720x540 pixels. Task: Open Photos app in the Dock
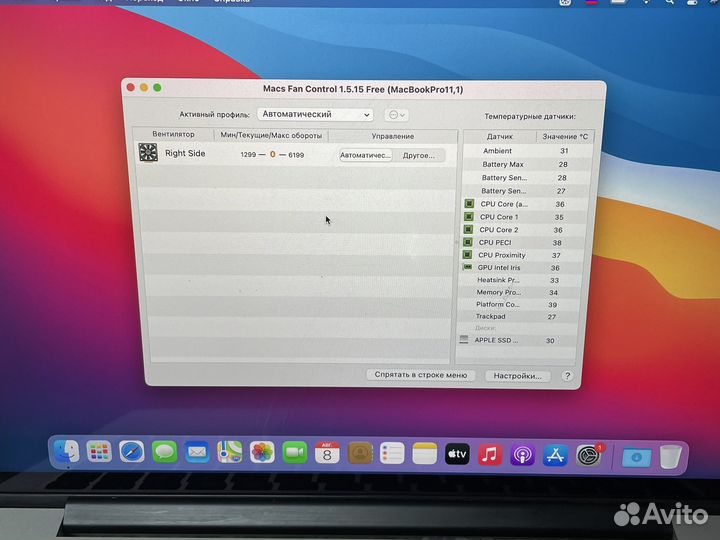(x=262, y=453)
